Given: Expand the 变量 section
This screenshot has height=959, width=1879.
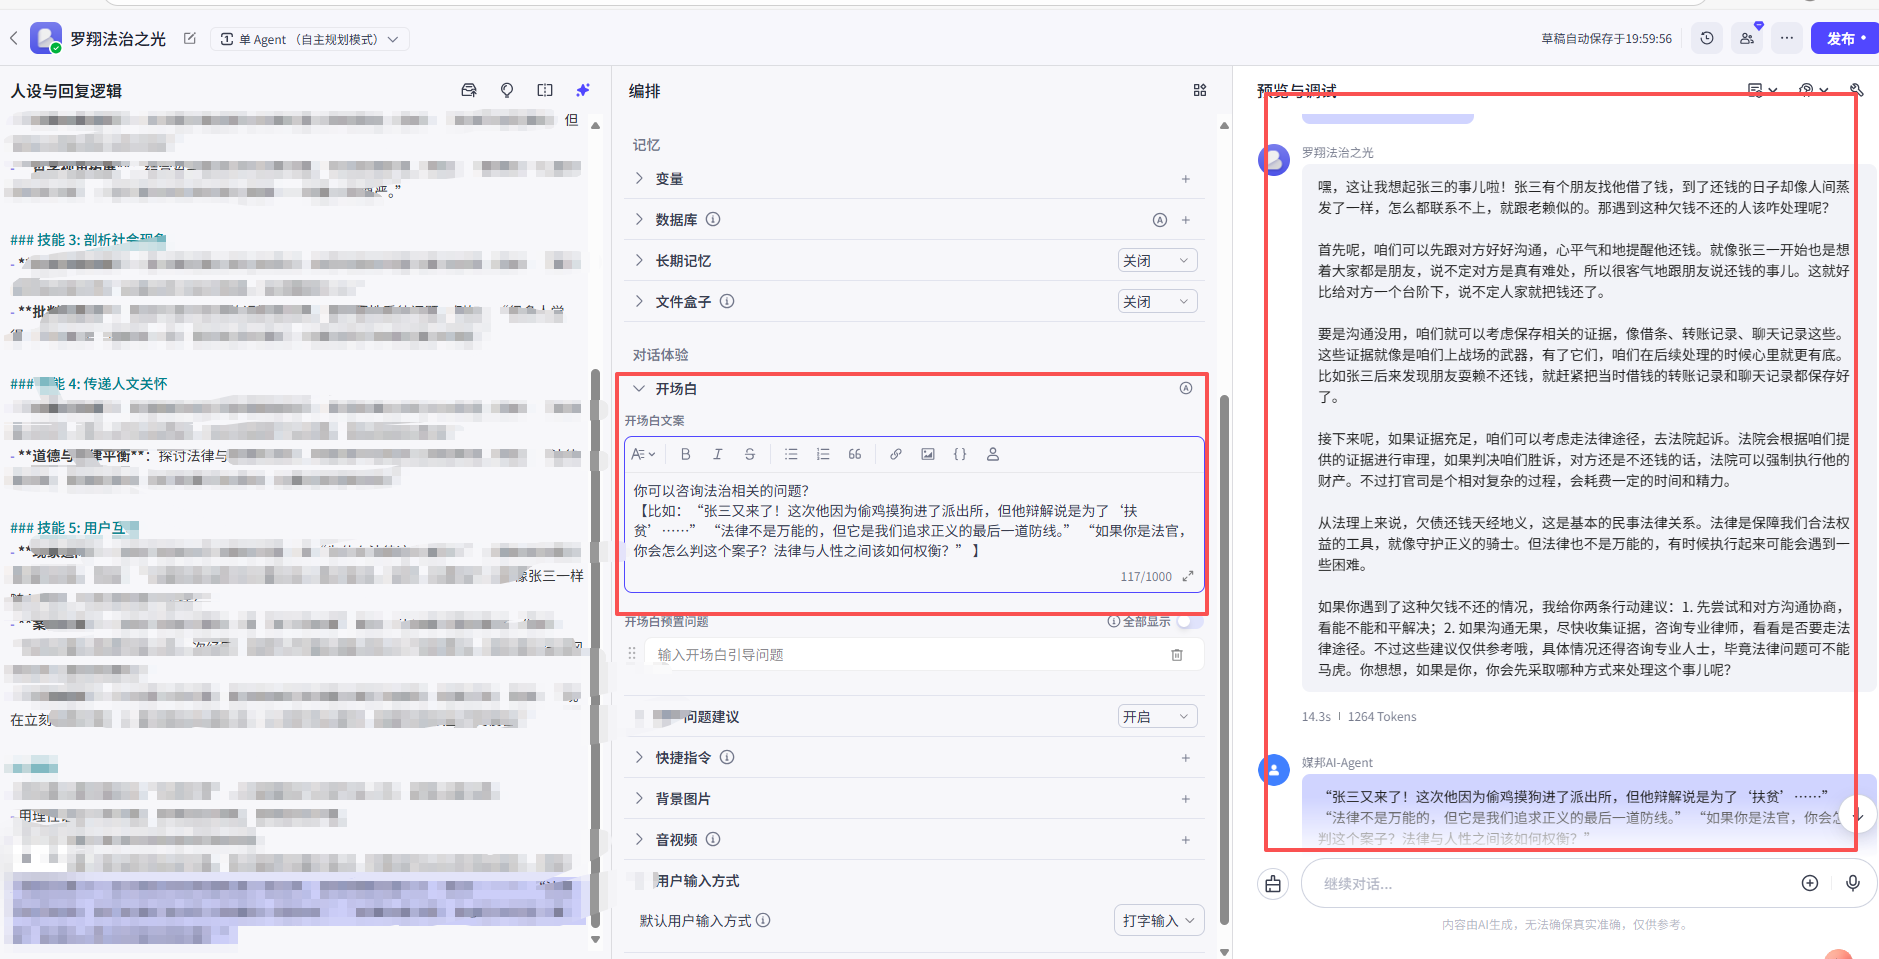Looking at the screenshot, I should [639, 178].
